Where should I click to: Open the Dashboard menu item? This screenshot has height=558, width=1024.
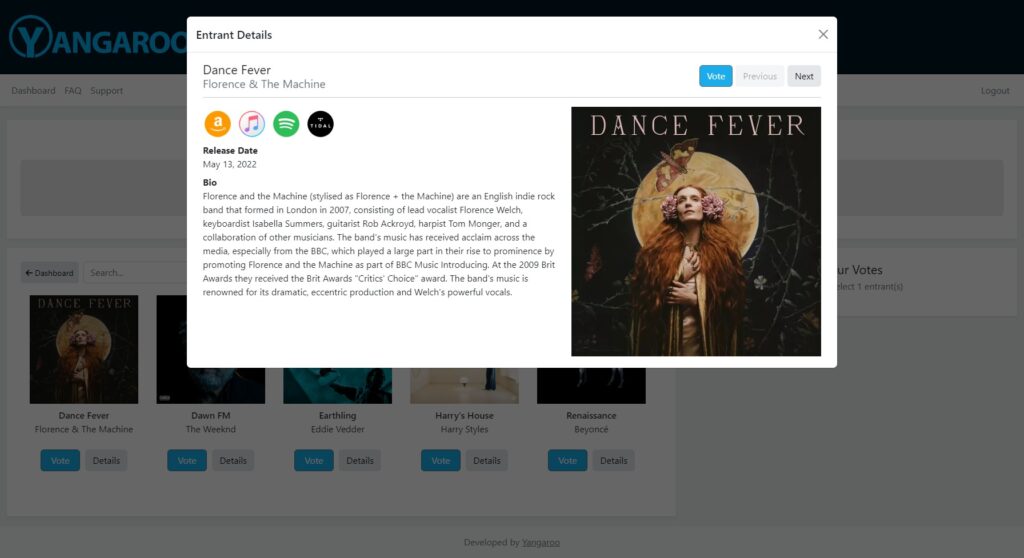pyautogui.click(x=33, y=91)
